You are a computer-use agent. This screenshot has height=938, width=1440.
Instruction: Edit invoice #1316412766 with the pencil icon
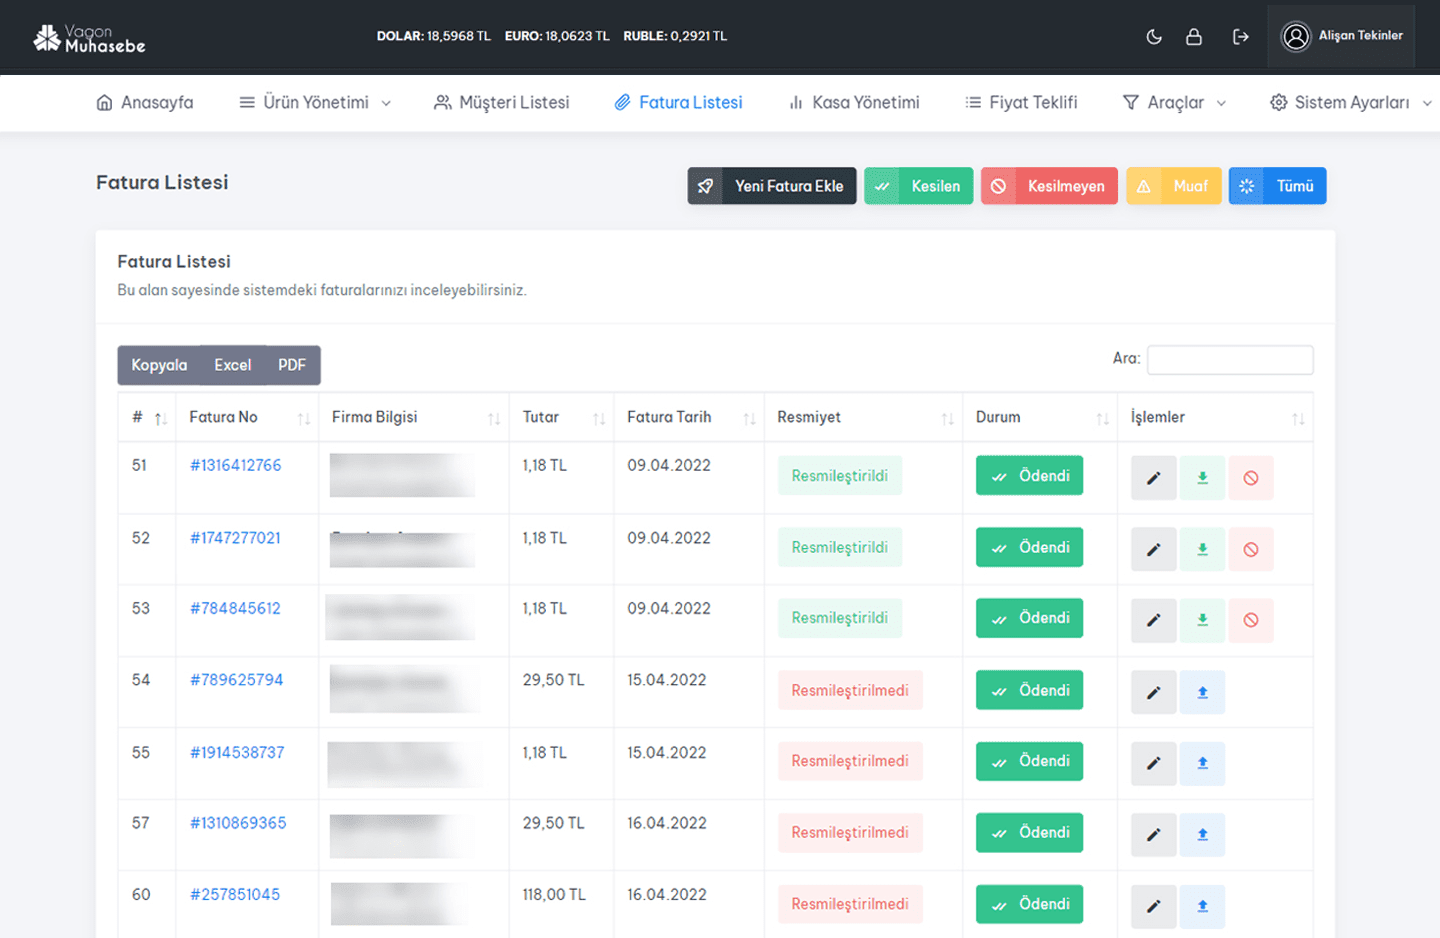(x=1153, y=478)
